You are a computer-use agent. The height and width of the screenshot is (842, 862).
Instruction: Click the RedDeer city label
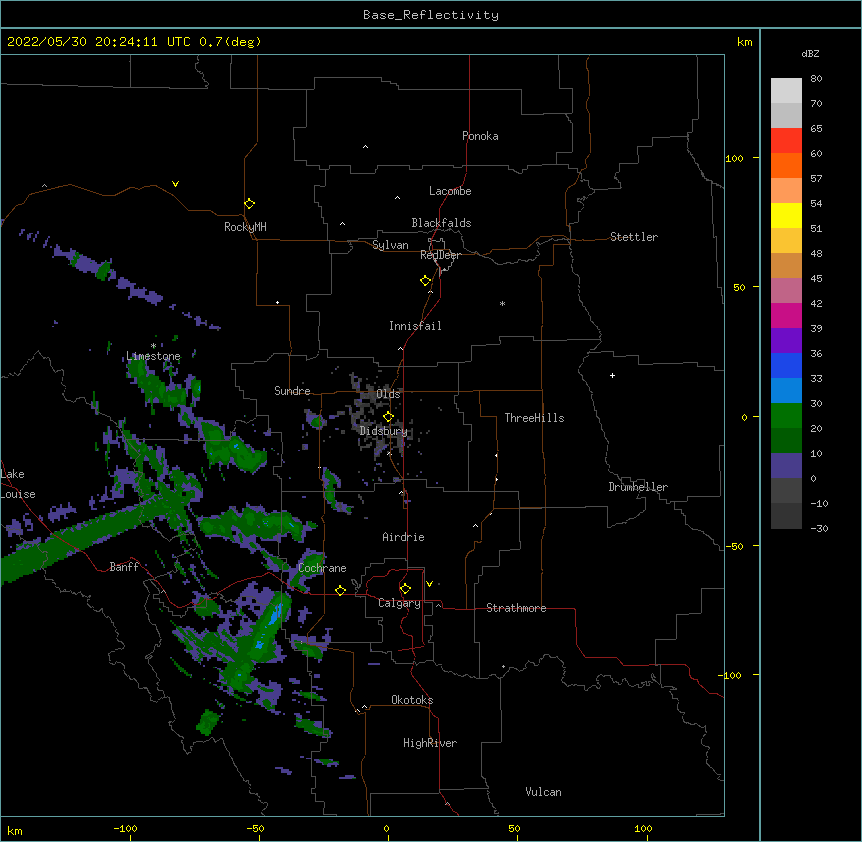point(440,255)
